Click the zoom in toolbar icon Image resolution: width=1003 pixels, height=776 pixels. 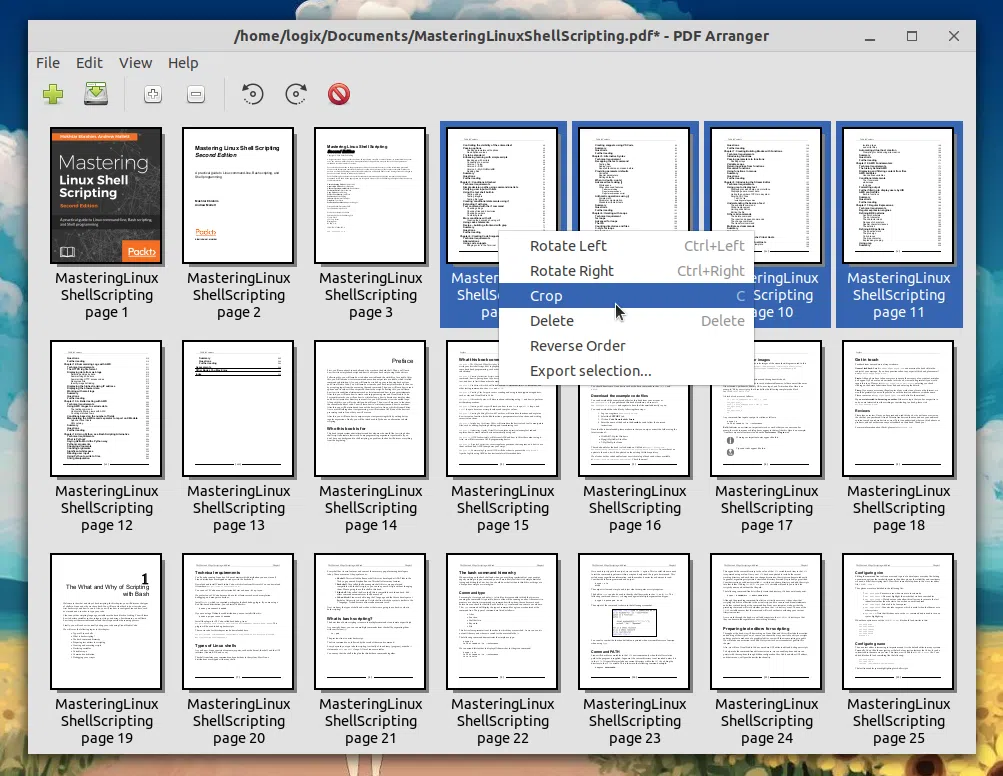152,95
